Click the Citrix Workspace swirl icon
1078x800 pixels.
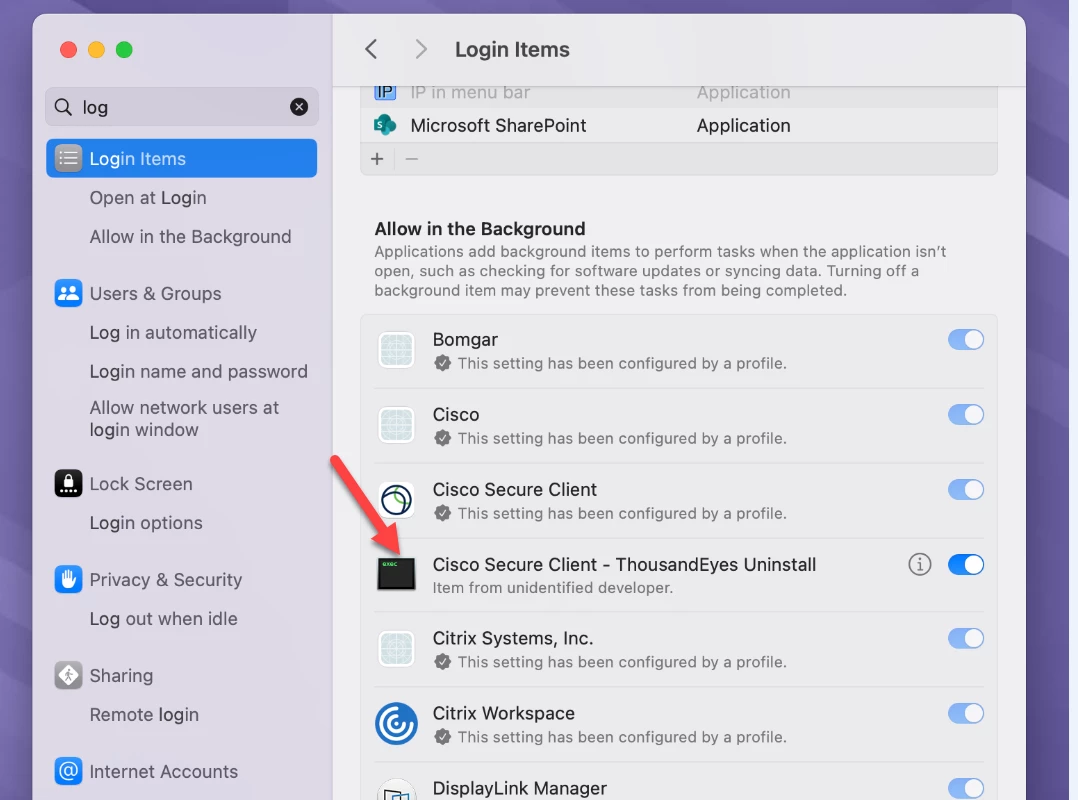396,724
